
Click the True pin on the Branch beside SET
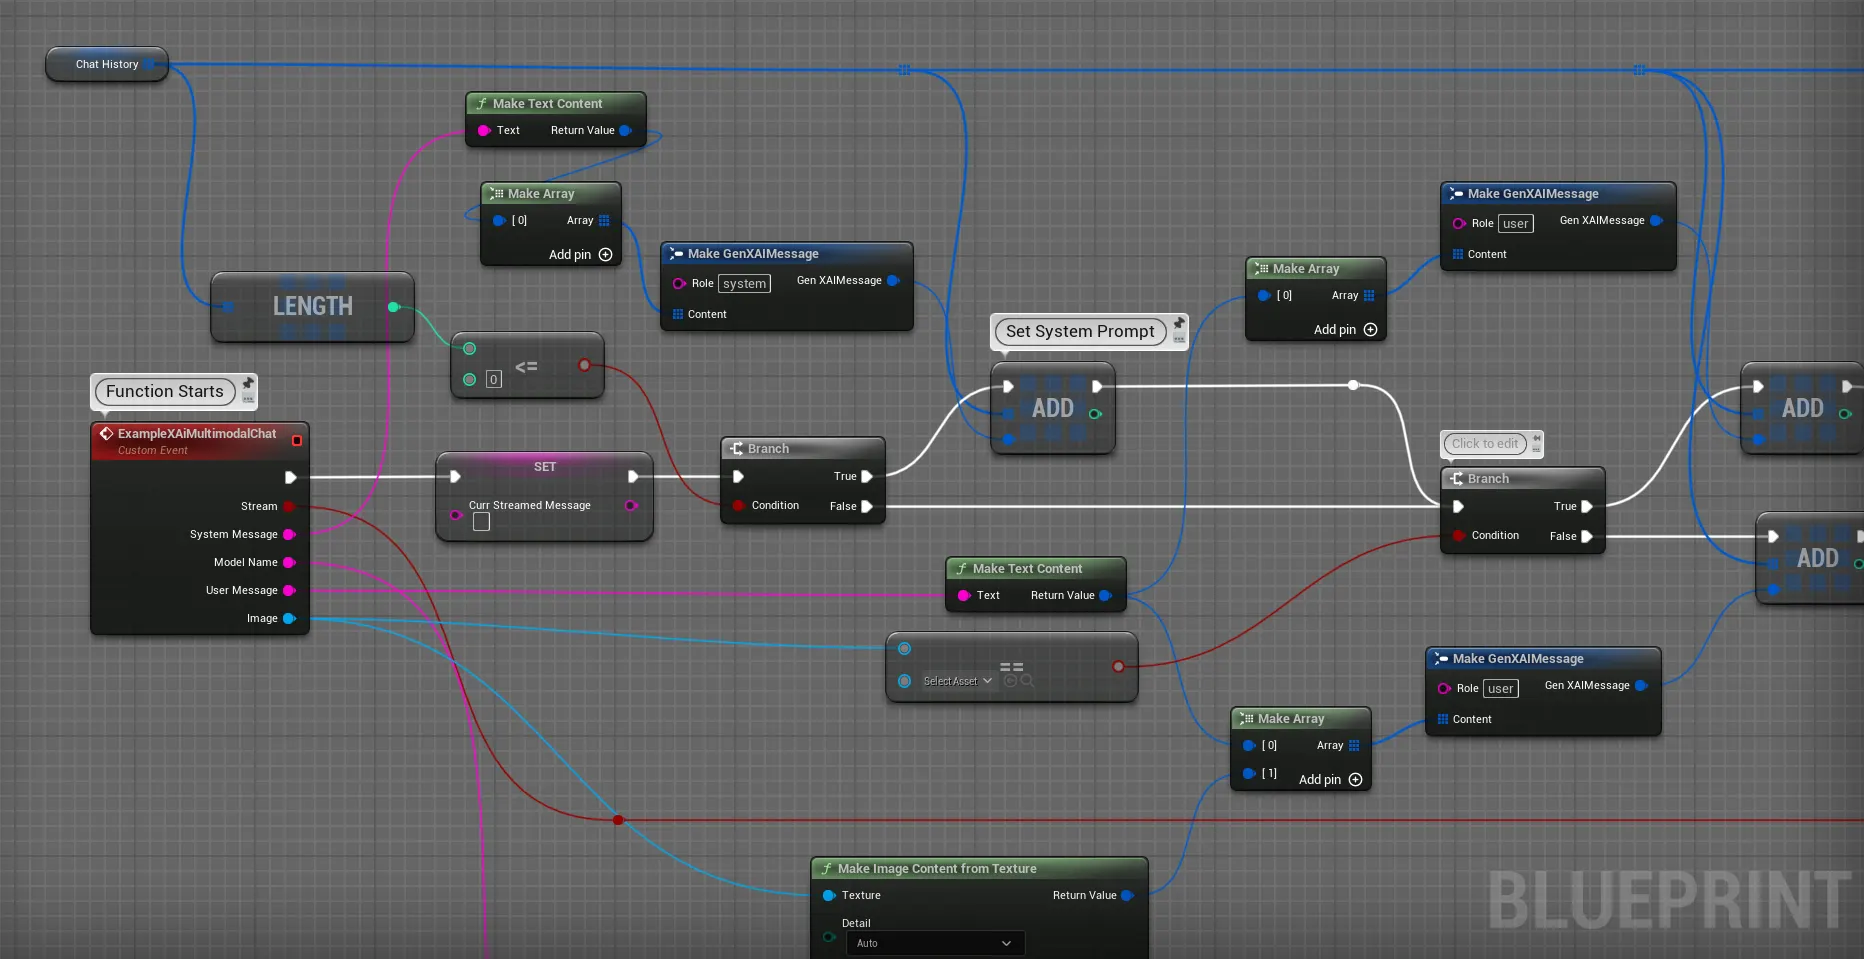[867, 476]
